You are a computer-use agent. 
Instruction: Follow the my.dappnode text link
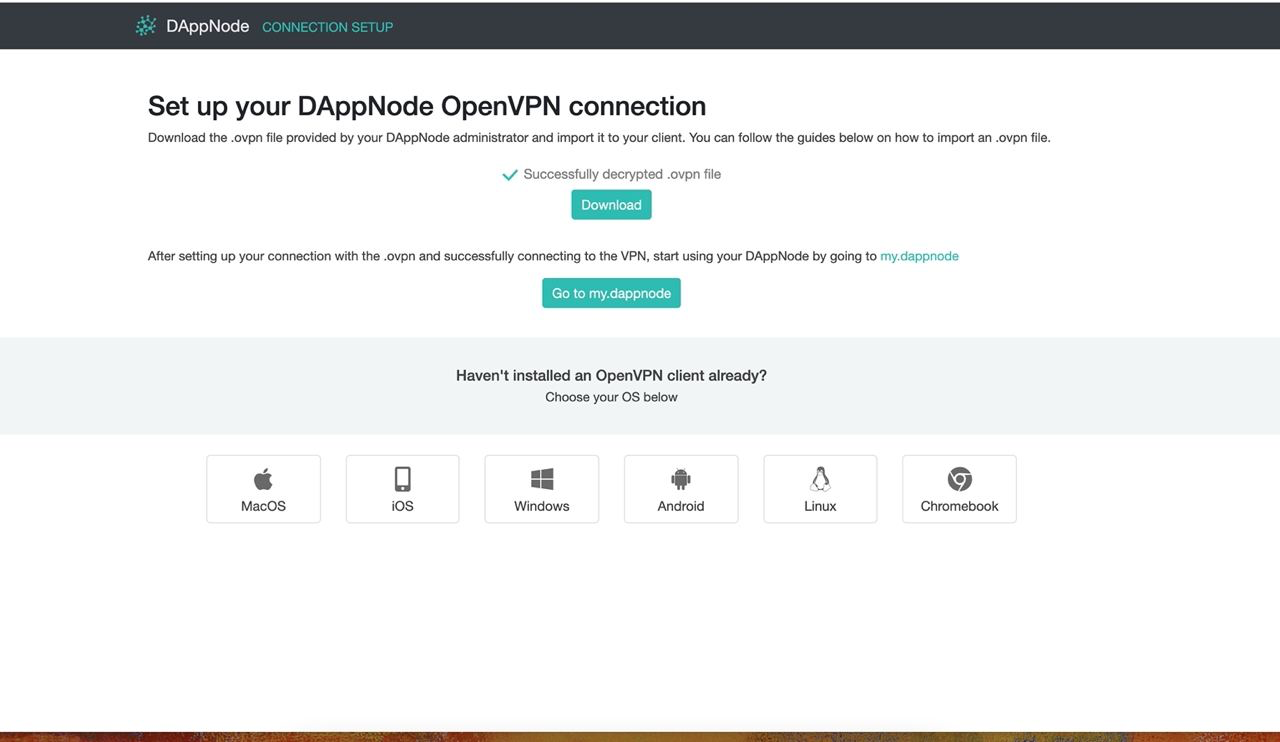[919, 256]
